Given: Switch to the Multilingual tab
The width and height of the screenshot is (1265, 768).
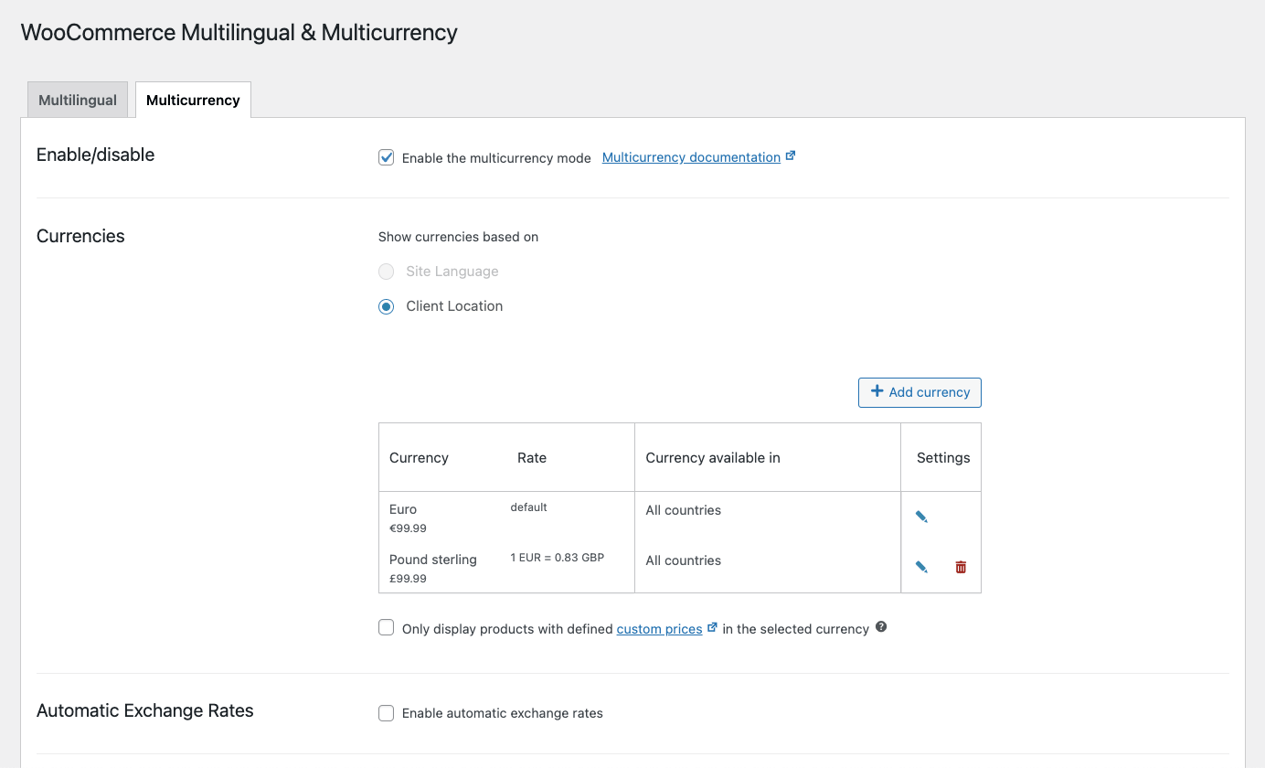Looking at the screenshot, I should [x=77, y=99].
